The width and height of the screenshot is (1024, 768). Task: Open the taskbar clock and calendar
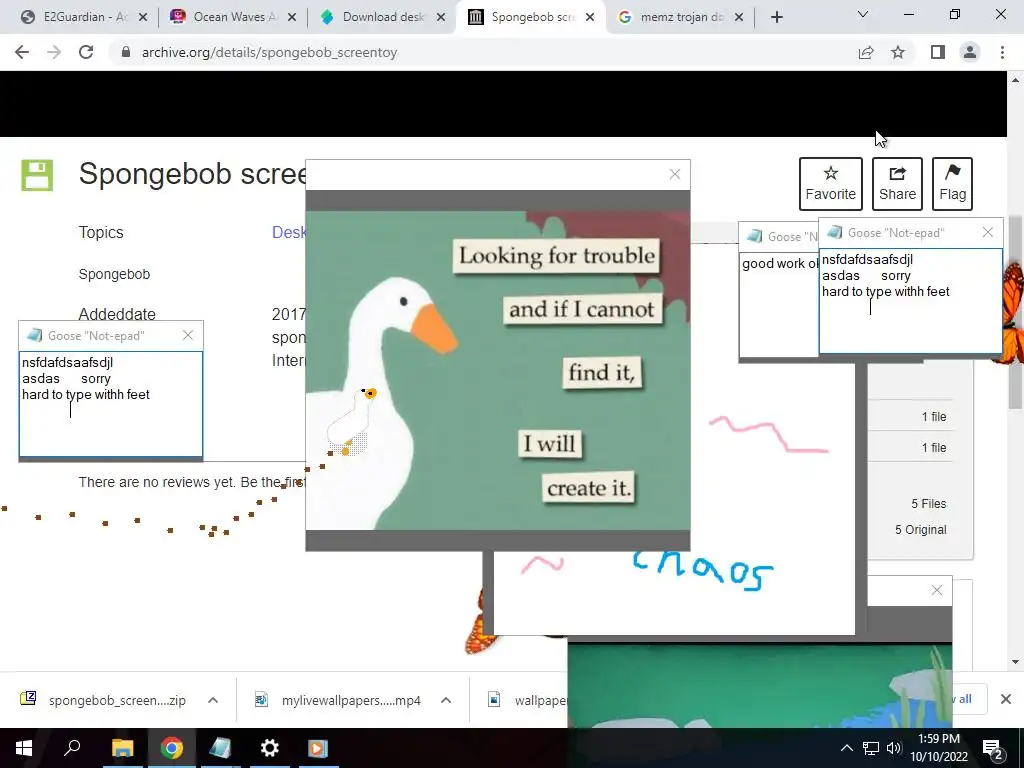[939, 748]
